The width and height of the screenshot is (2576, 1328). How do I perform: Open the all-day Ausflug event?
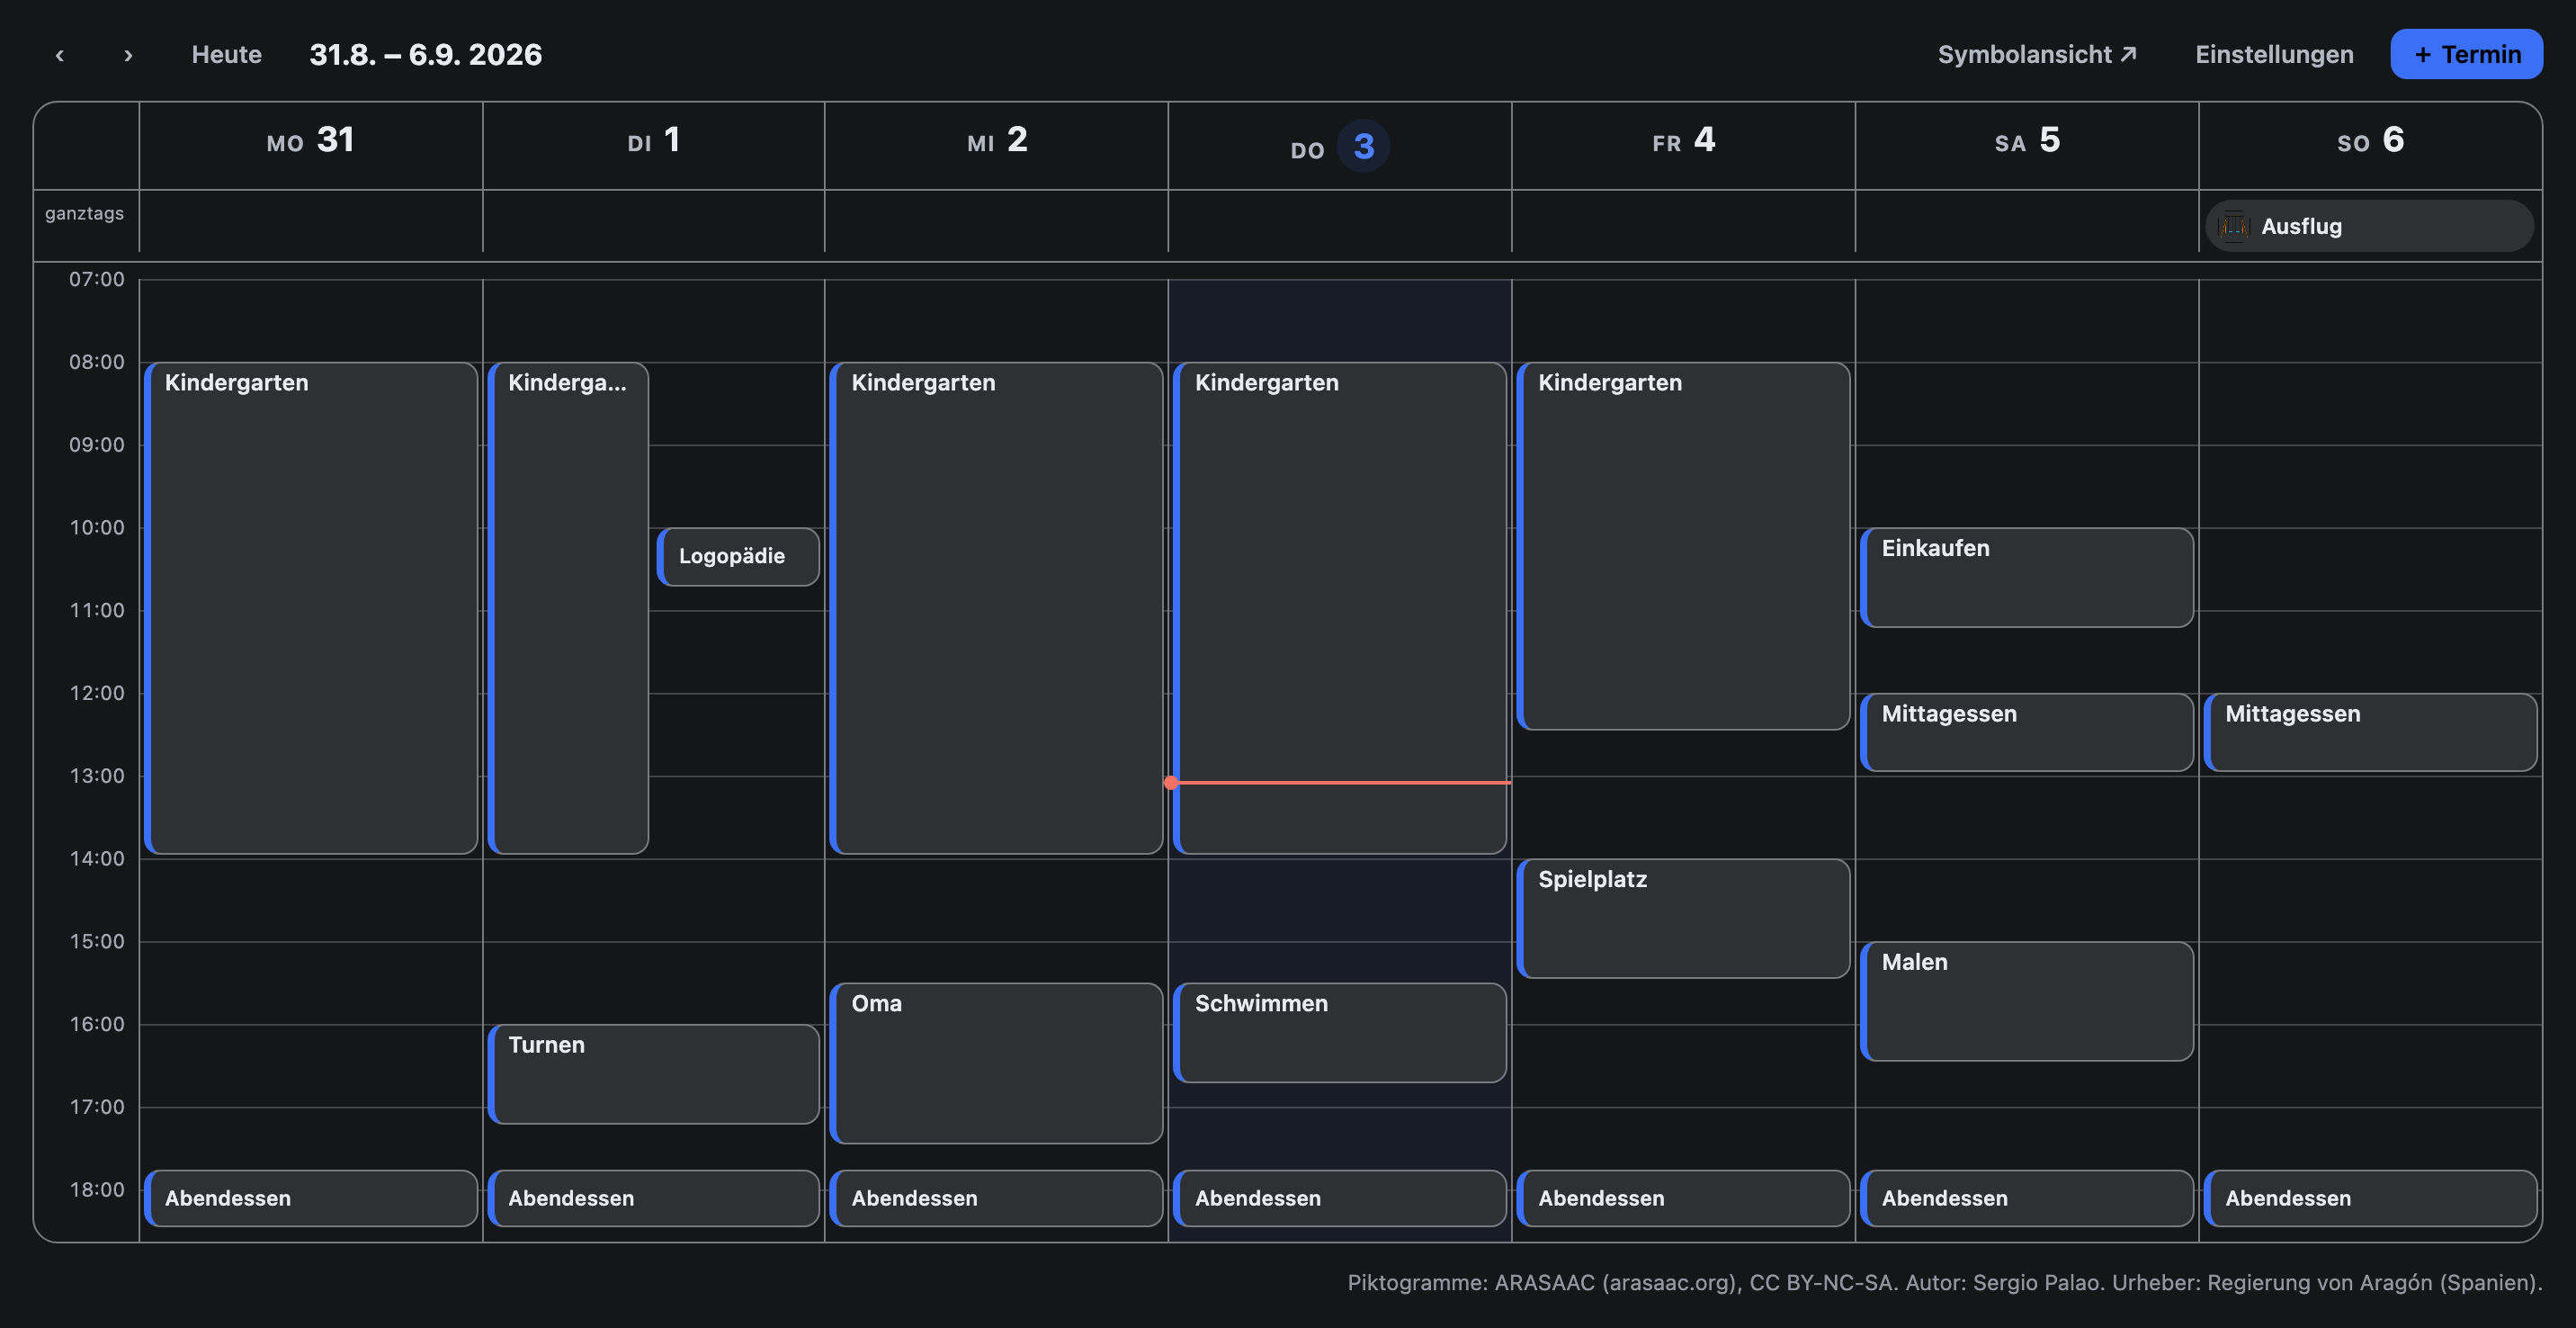[2369, 227]
